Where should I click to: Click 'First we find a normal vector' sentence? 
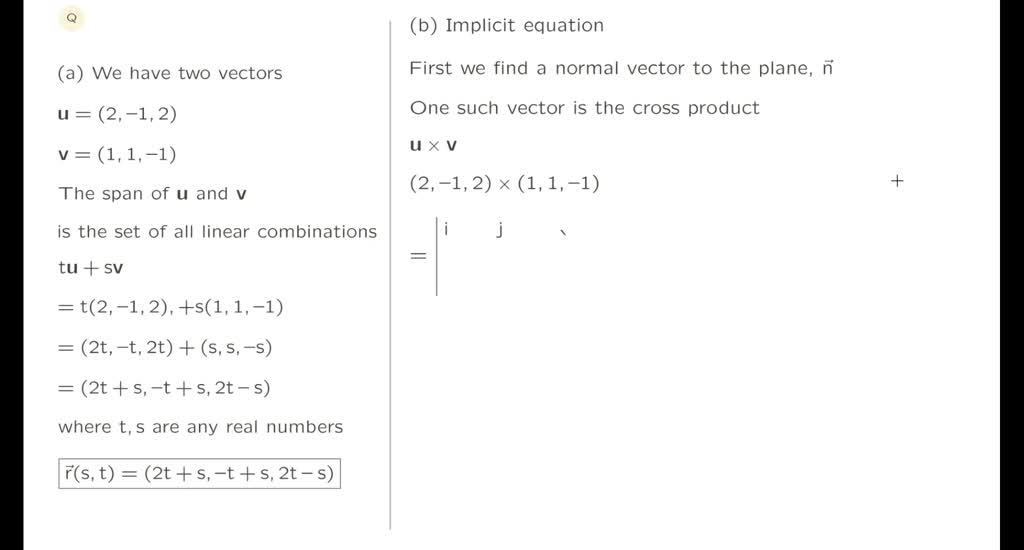[621, 69]
